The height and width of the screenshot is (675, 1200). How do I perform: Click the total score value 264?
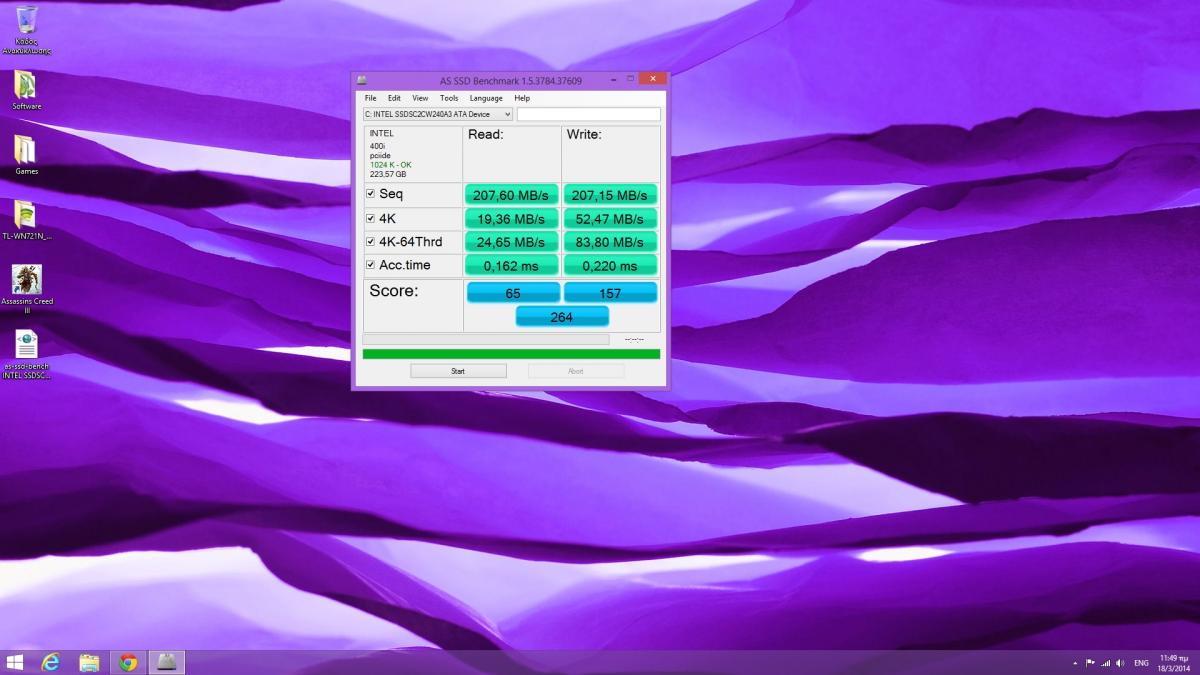click(562, 317)
